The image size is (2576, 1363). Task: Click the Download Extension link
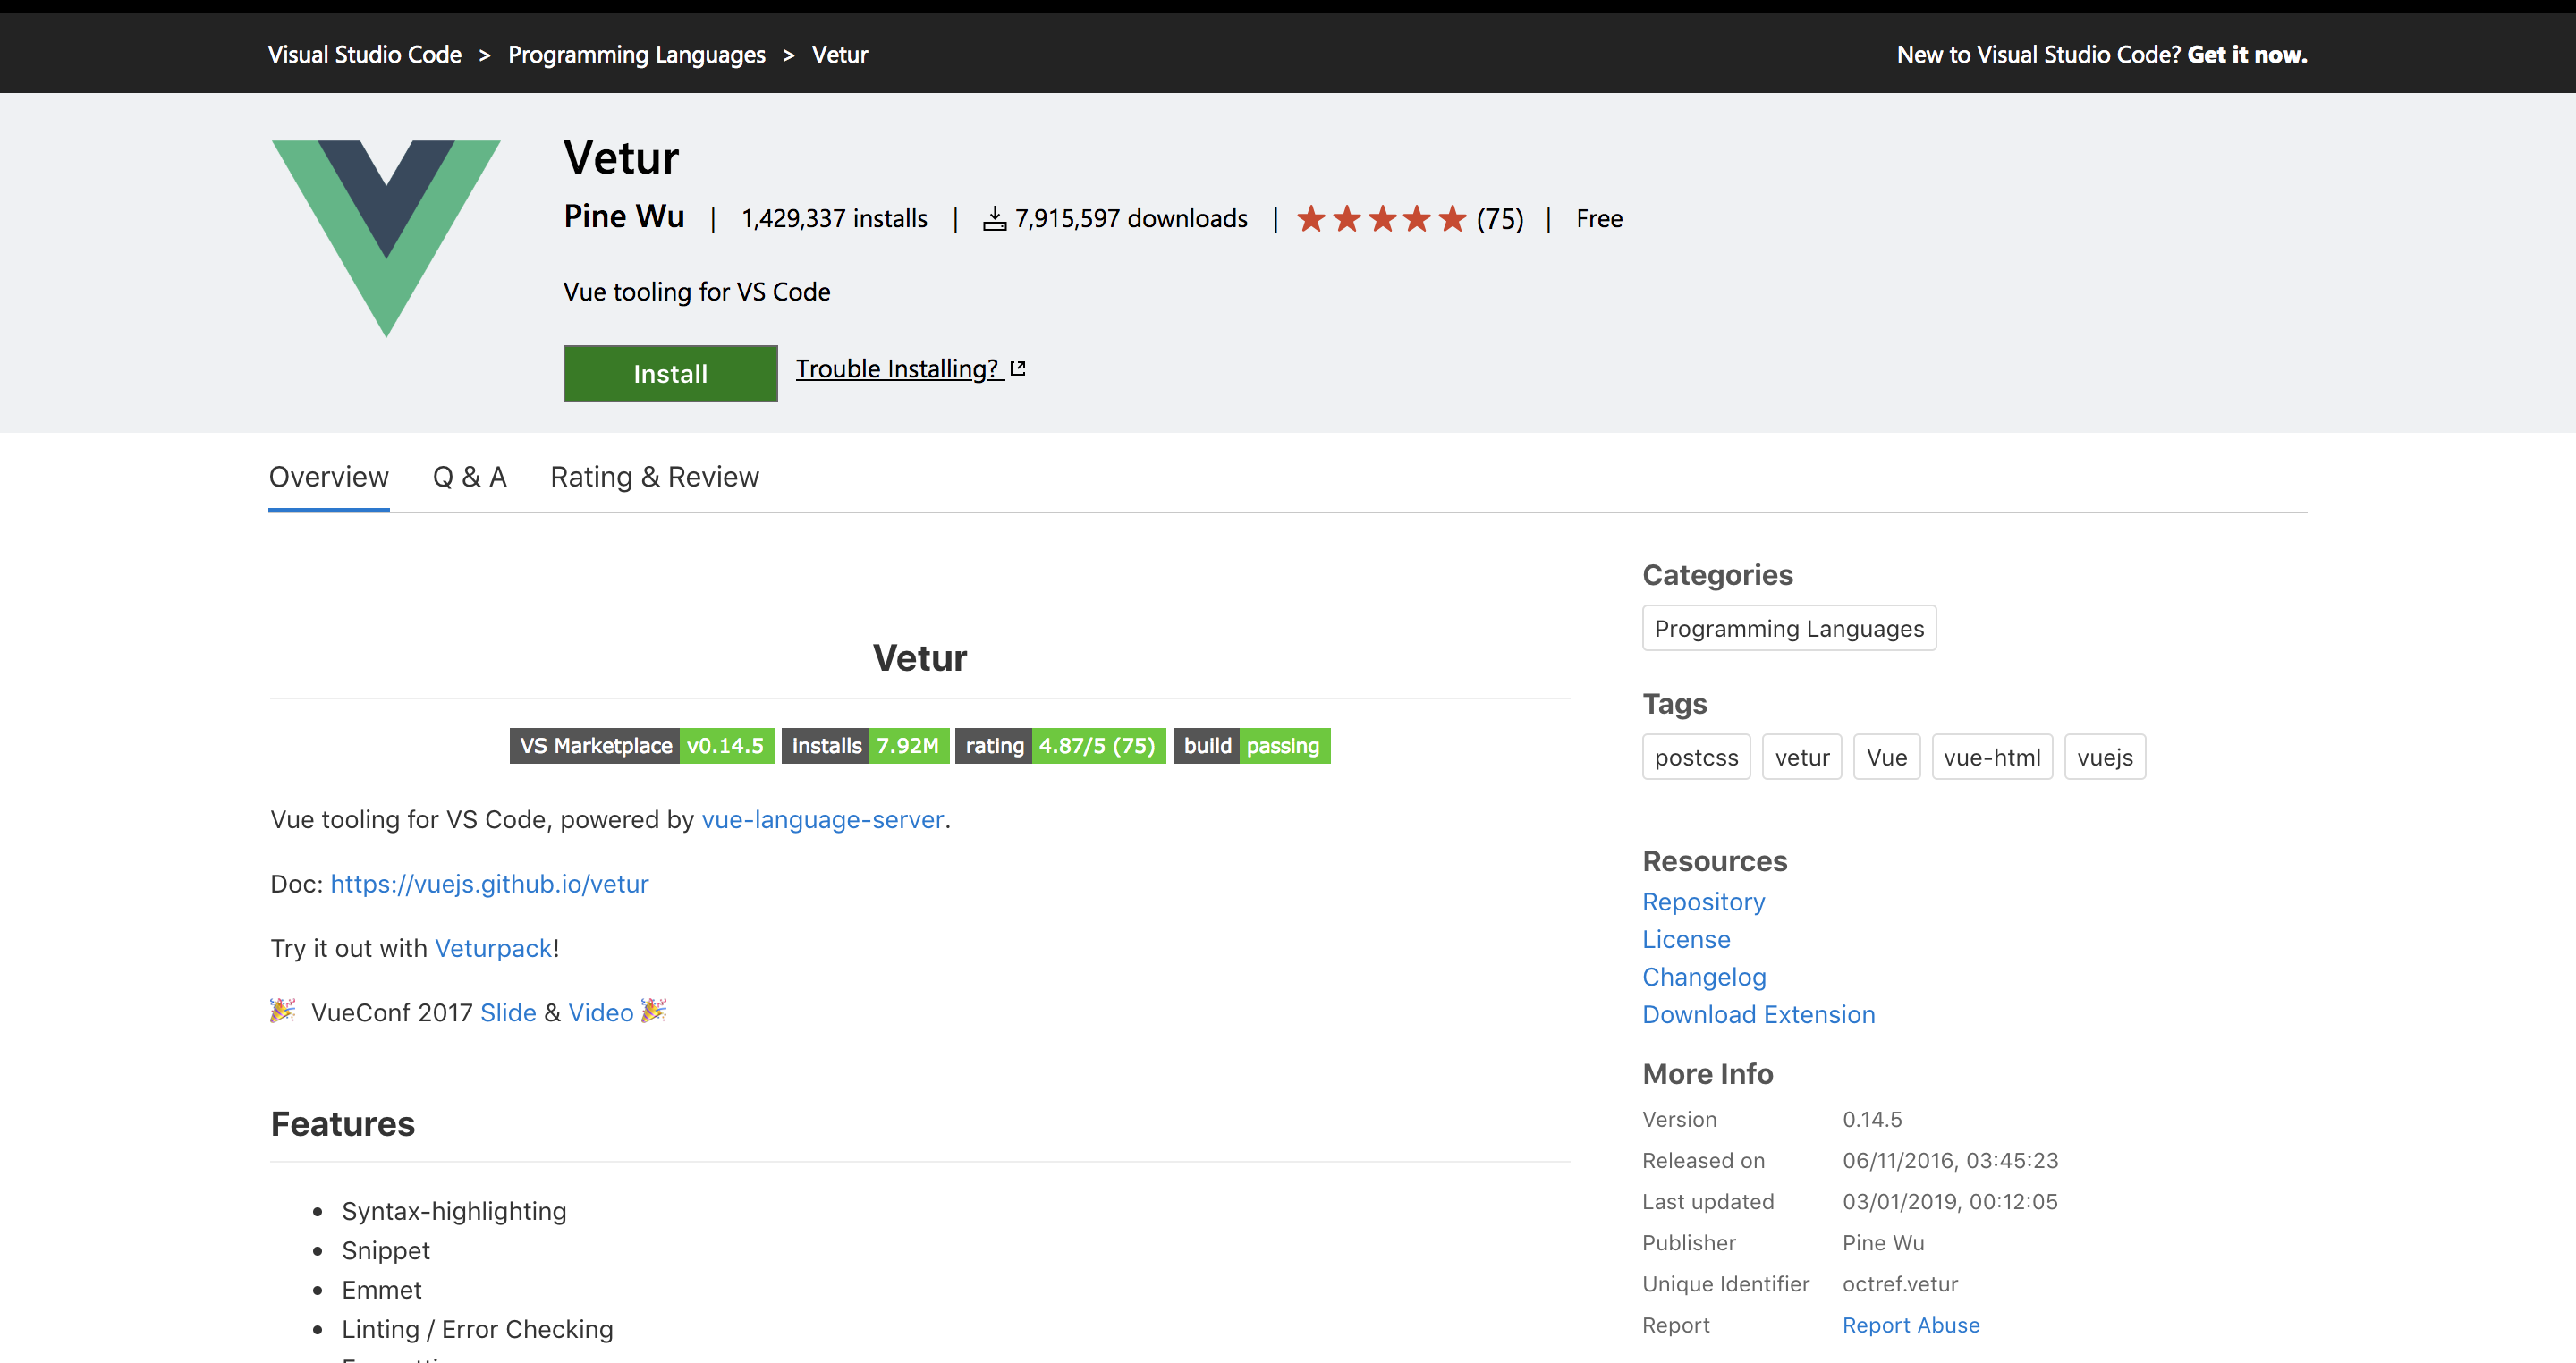coord(1758,1015)
